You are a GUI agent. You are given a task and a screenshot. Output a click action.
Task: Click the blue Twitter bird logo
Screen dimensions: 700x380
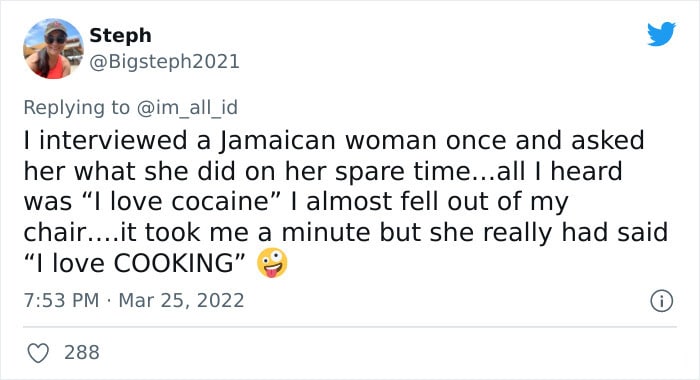pyautogui.click(x=661, y=34)
